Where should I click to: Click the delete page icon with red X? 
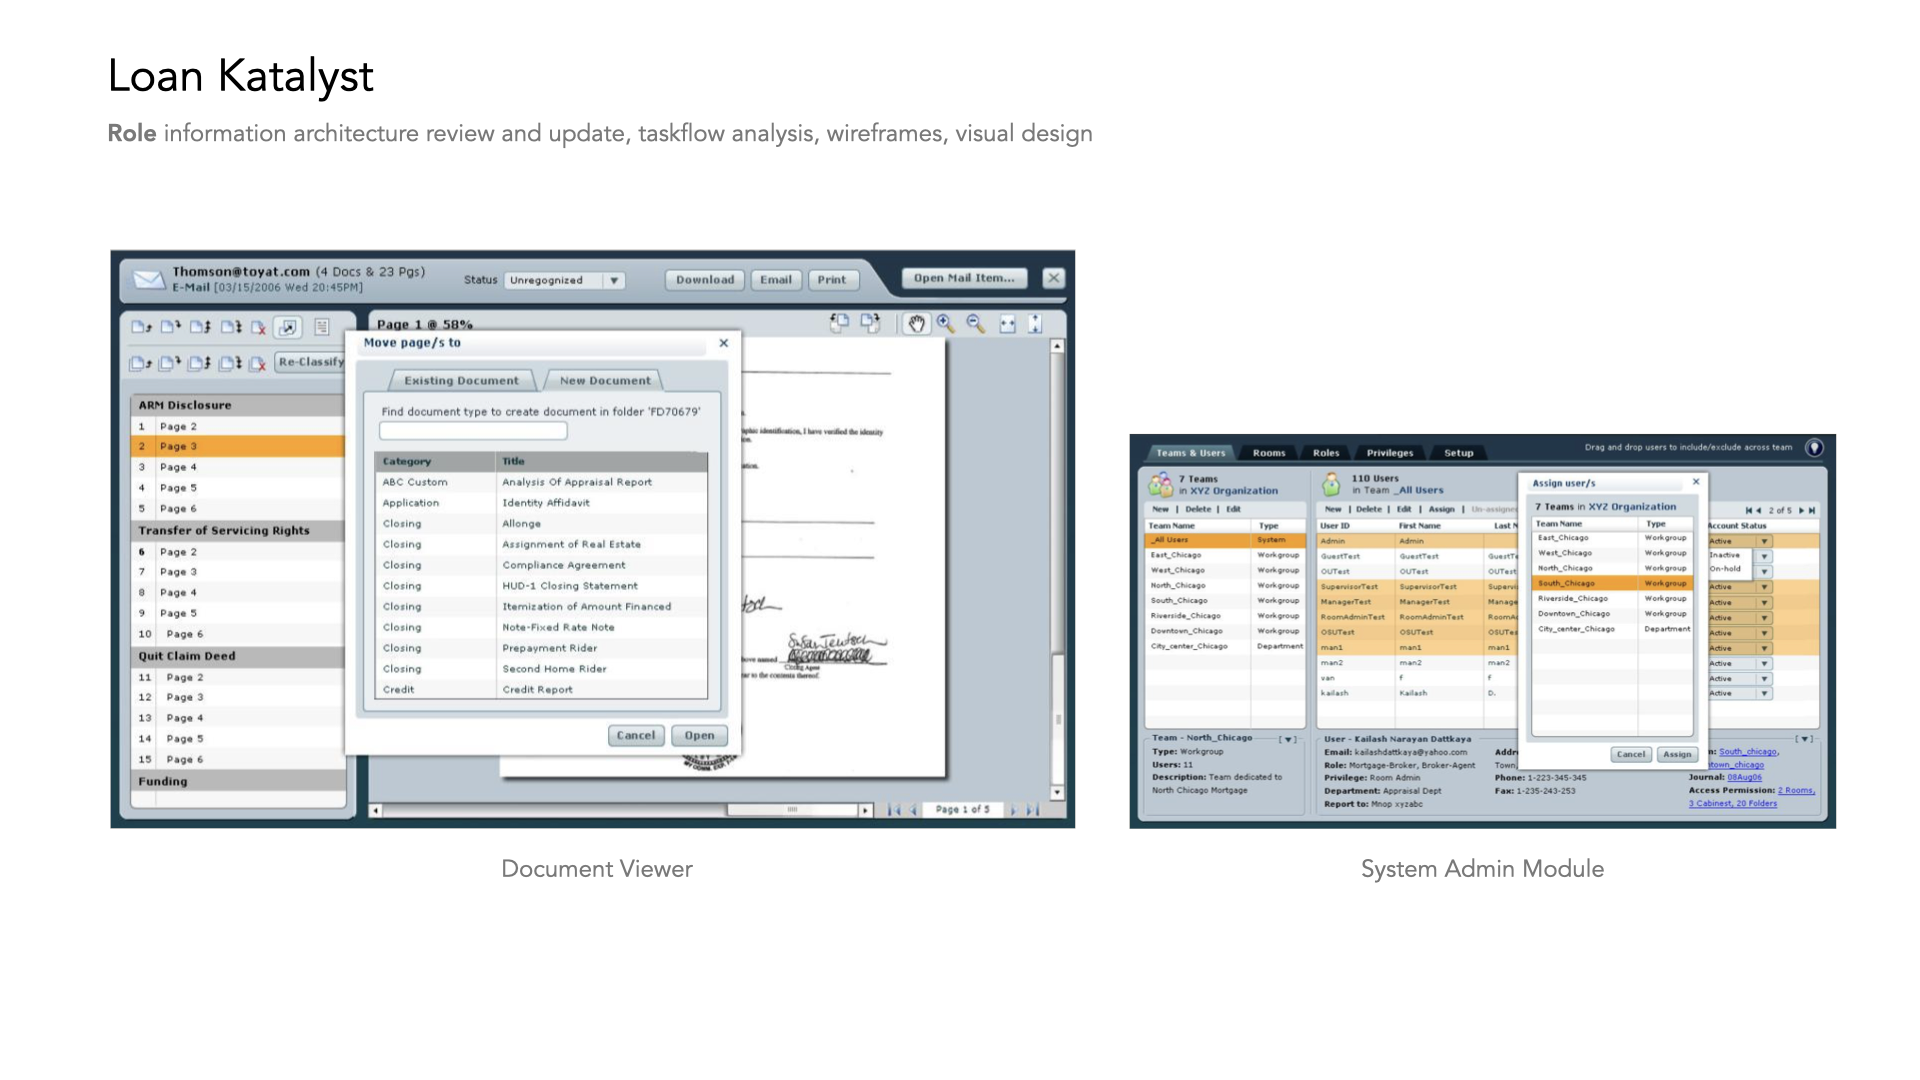[x=258, y=327]
